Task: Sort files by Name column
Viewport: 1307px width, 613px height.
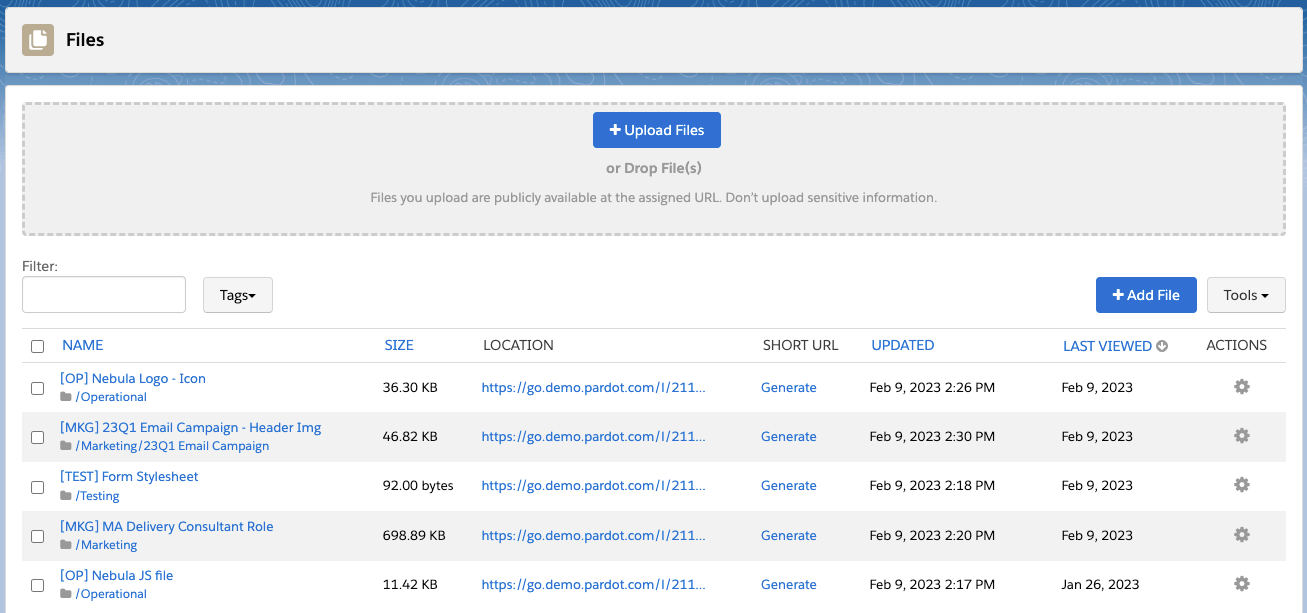Action: coord(82,345)
